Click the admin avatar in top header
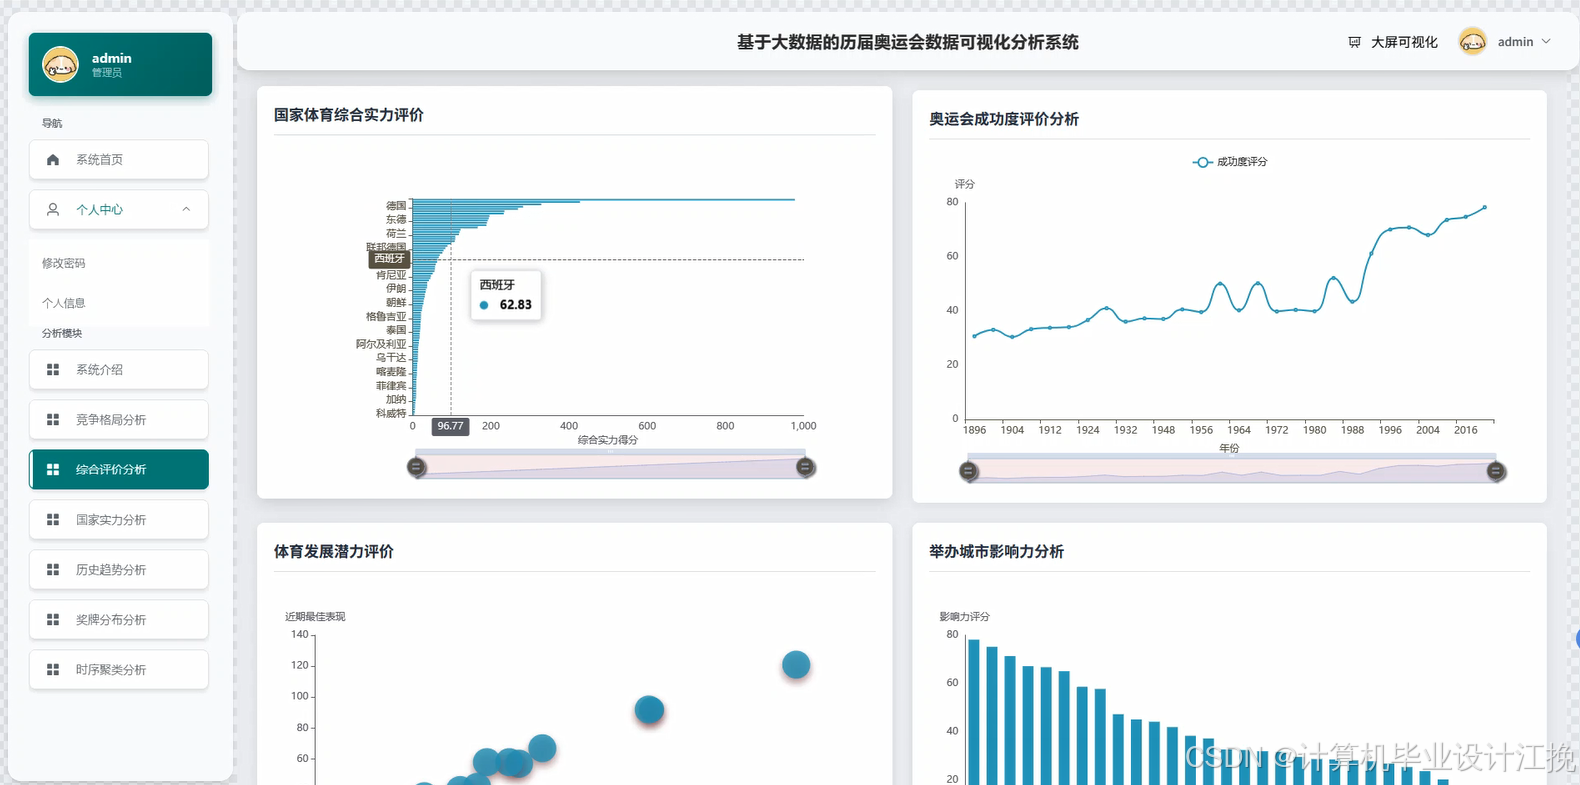This screenshot has height=785, width=1580. click(1473, 42)
